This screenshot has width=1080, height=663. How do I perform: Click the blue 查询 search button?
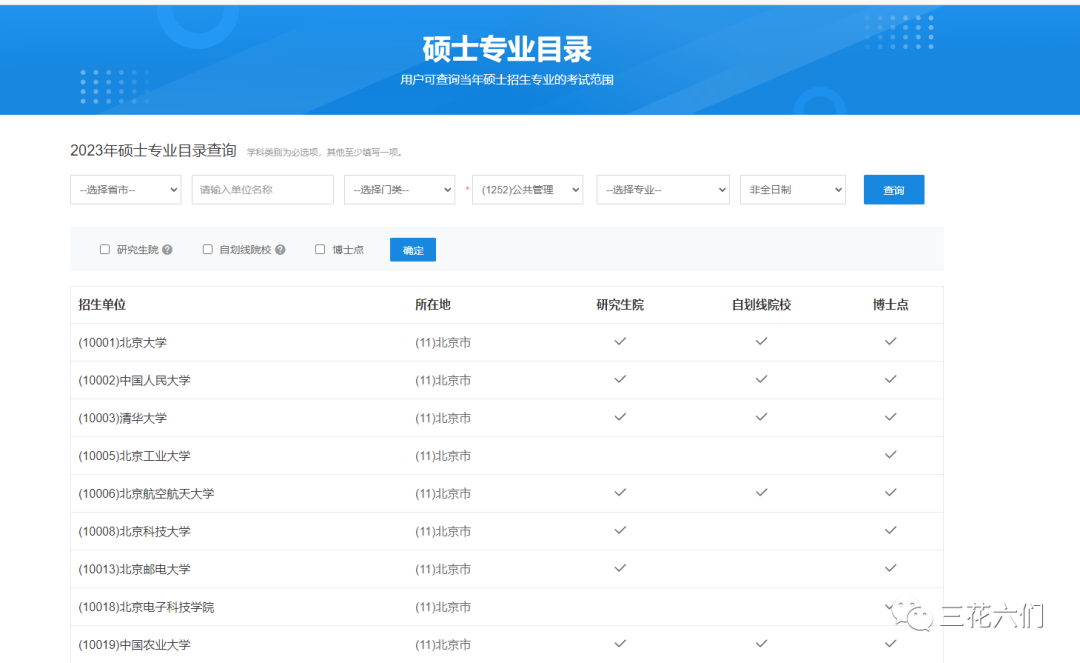point(894,190)
